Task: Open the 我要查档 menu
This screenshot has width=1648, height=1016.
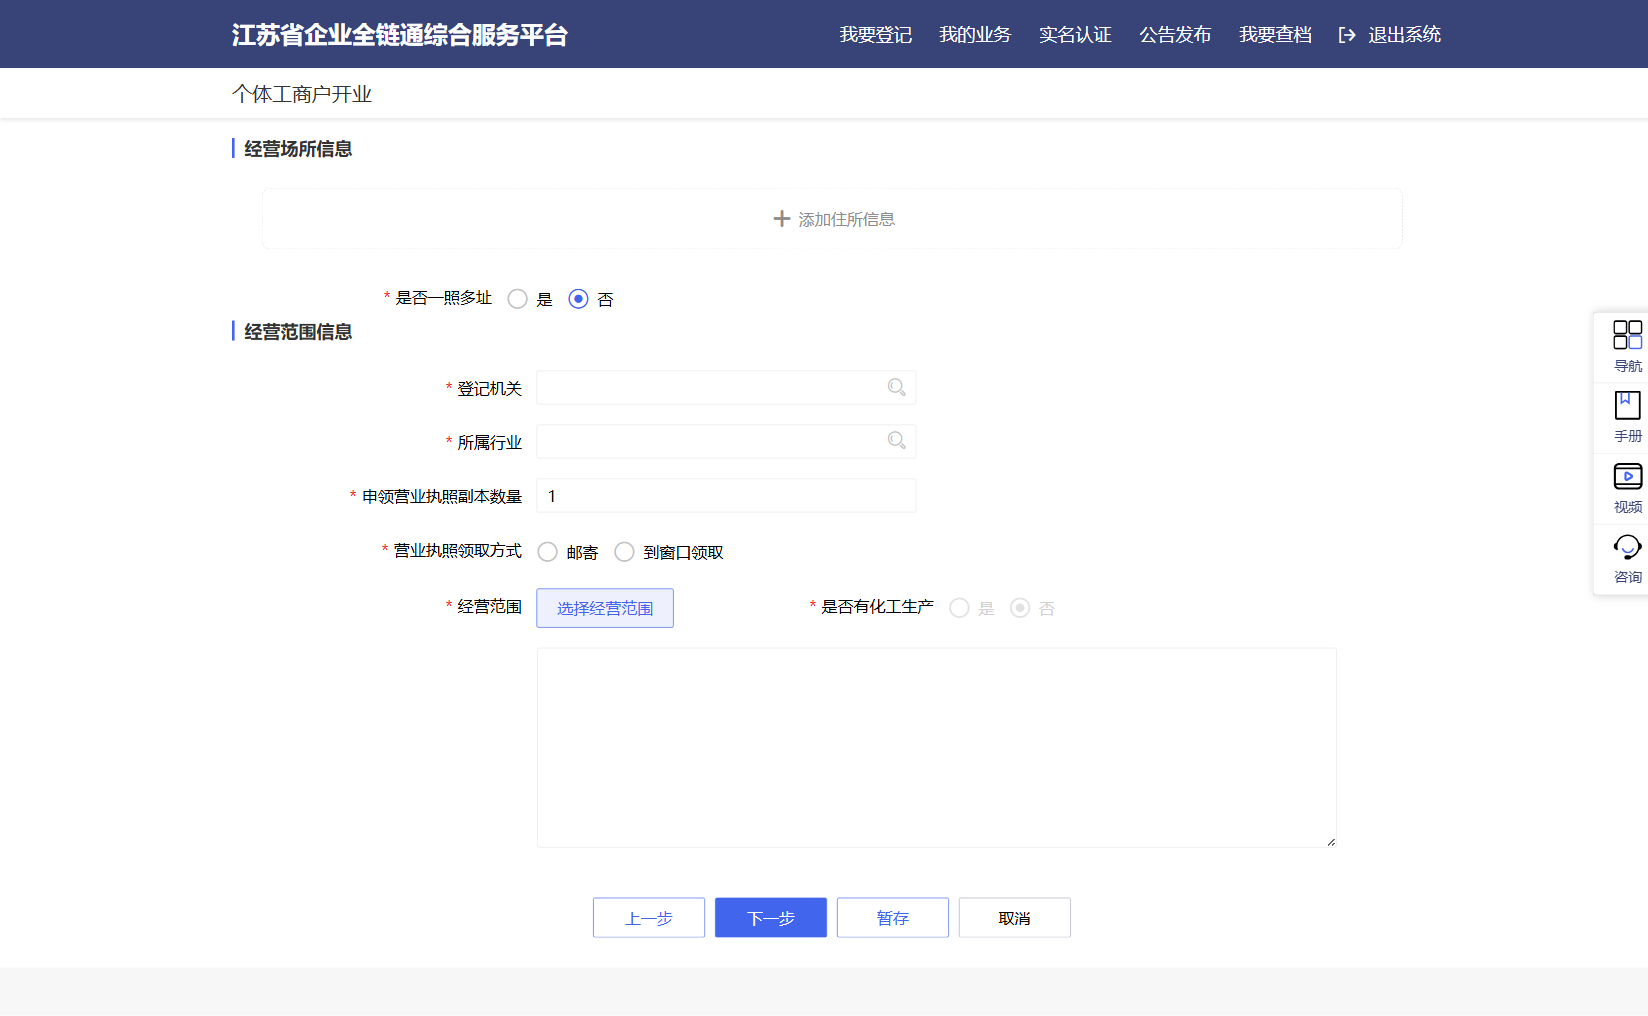Action: pyautogui.click(x=1275, y=35)
